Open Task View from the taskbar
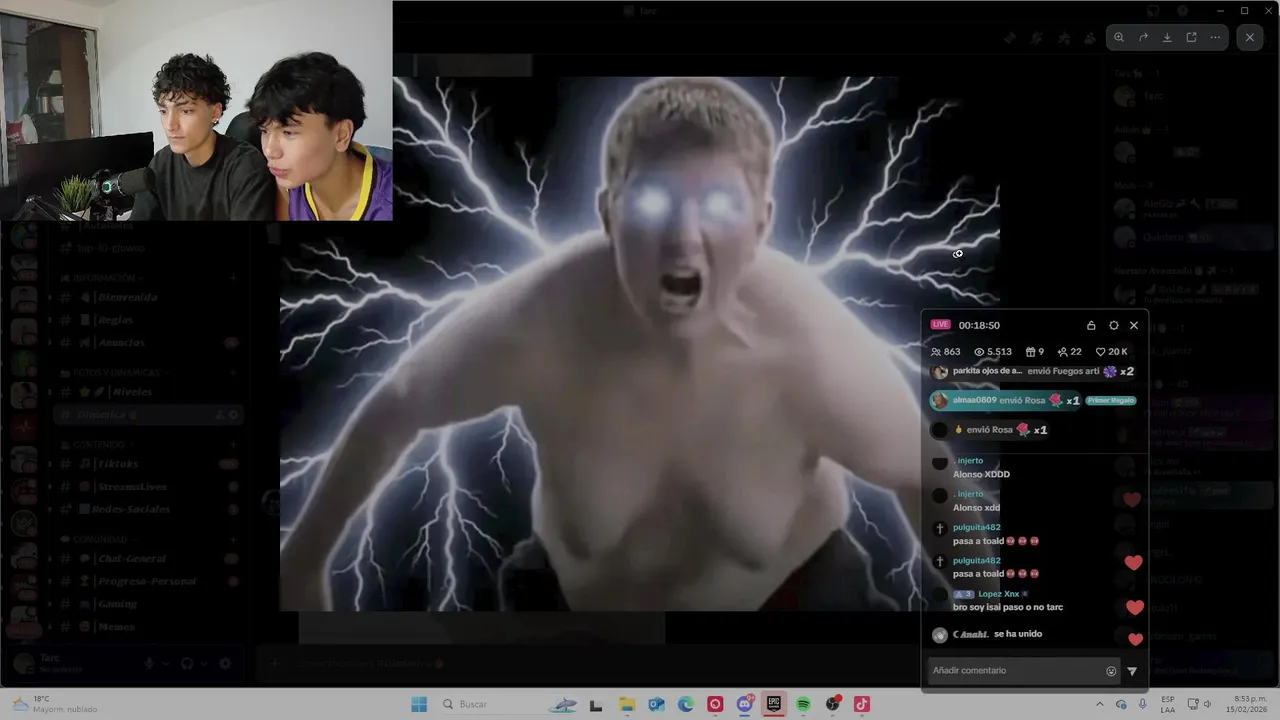This screenshot has height=720, width=1280. pyautogui.click(x=596, y=704)
